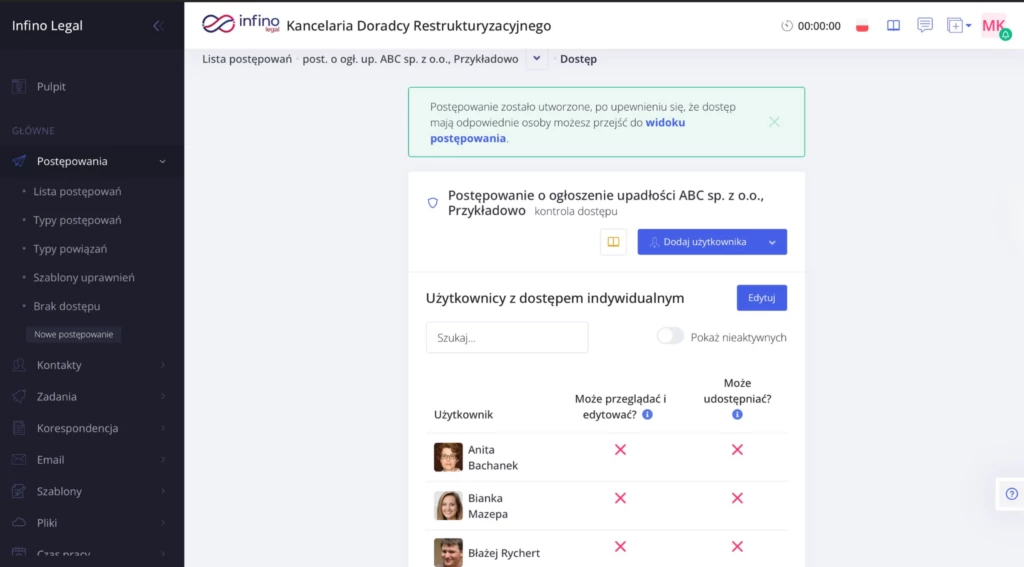Viewport: 1024px width, 567px height.
Task: Click Anita Bachanek's avatar thumbnail
Action: [x=448, y=457]
